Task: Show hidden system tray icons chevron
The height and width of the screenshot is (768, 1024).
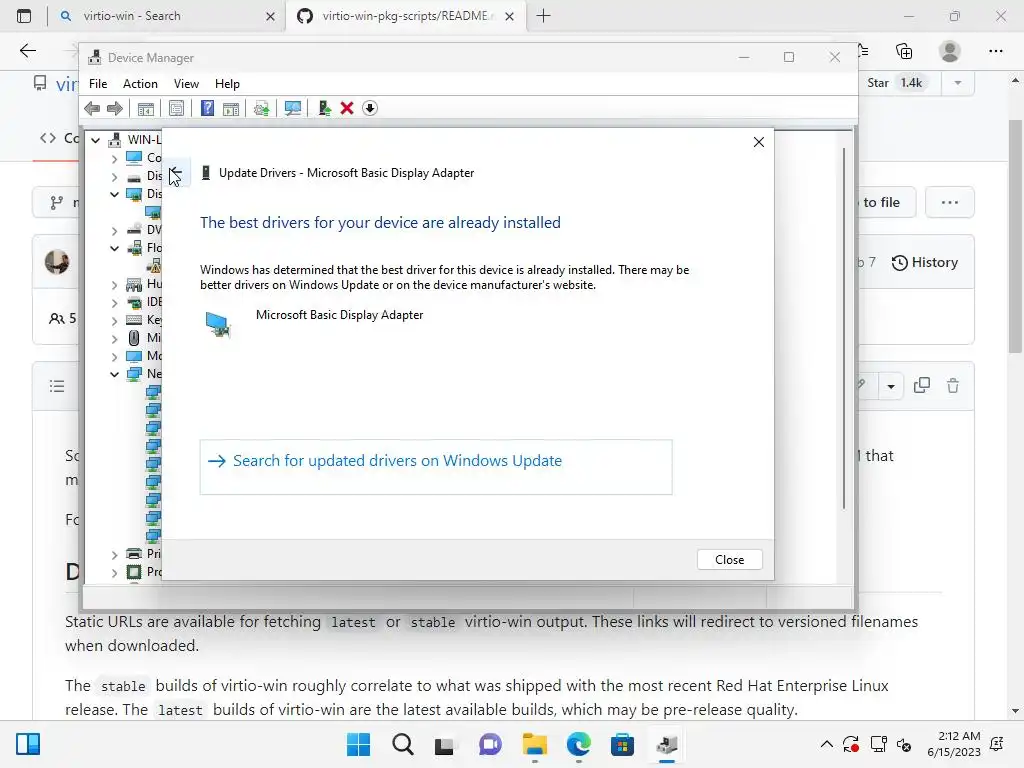Action: tap(826, 744)
